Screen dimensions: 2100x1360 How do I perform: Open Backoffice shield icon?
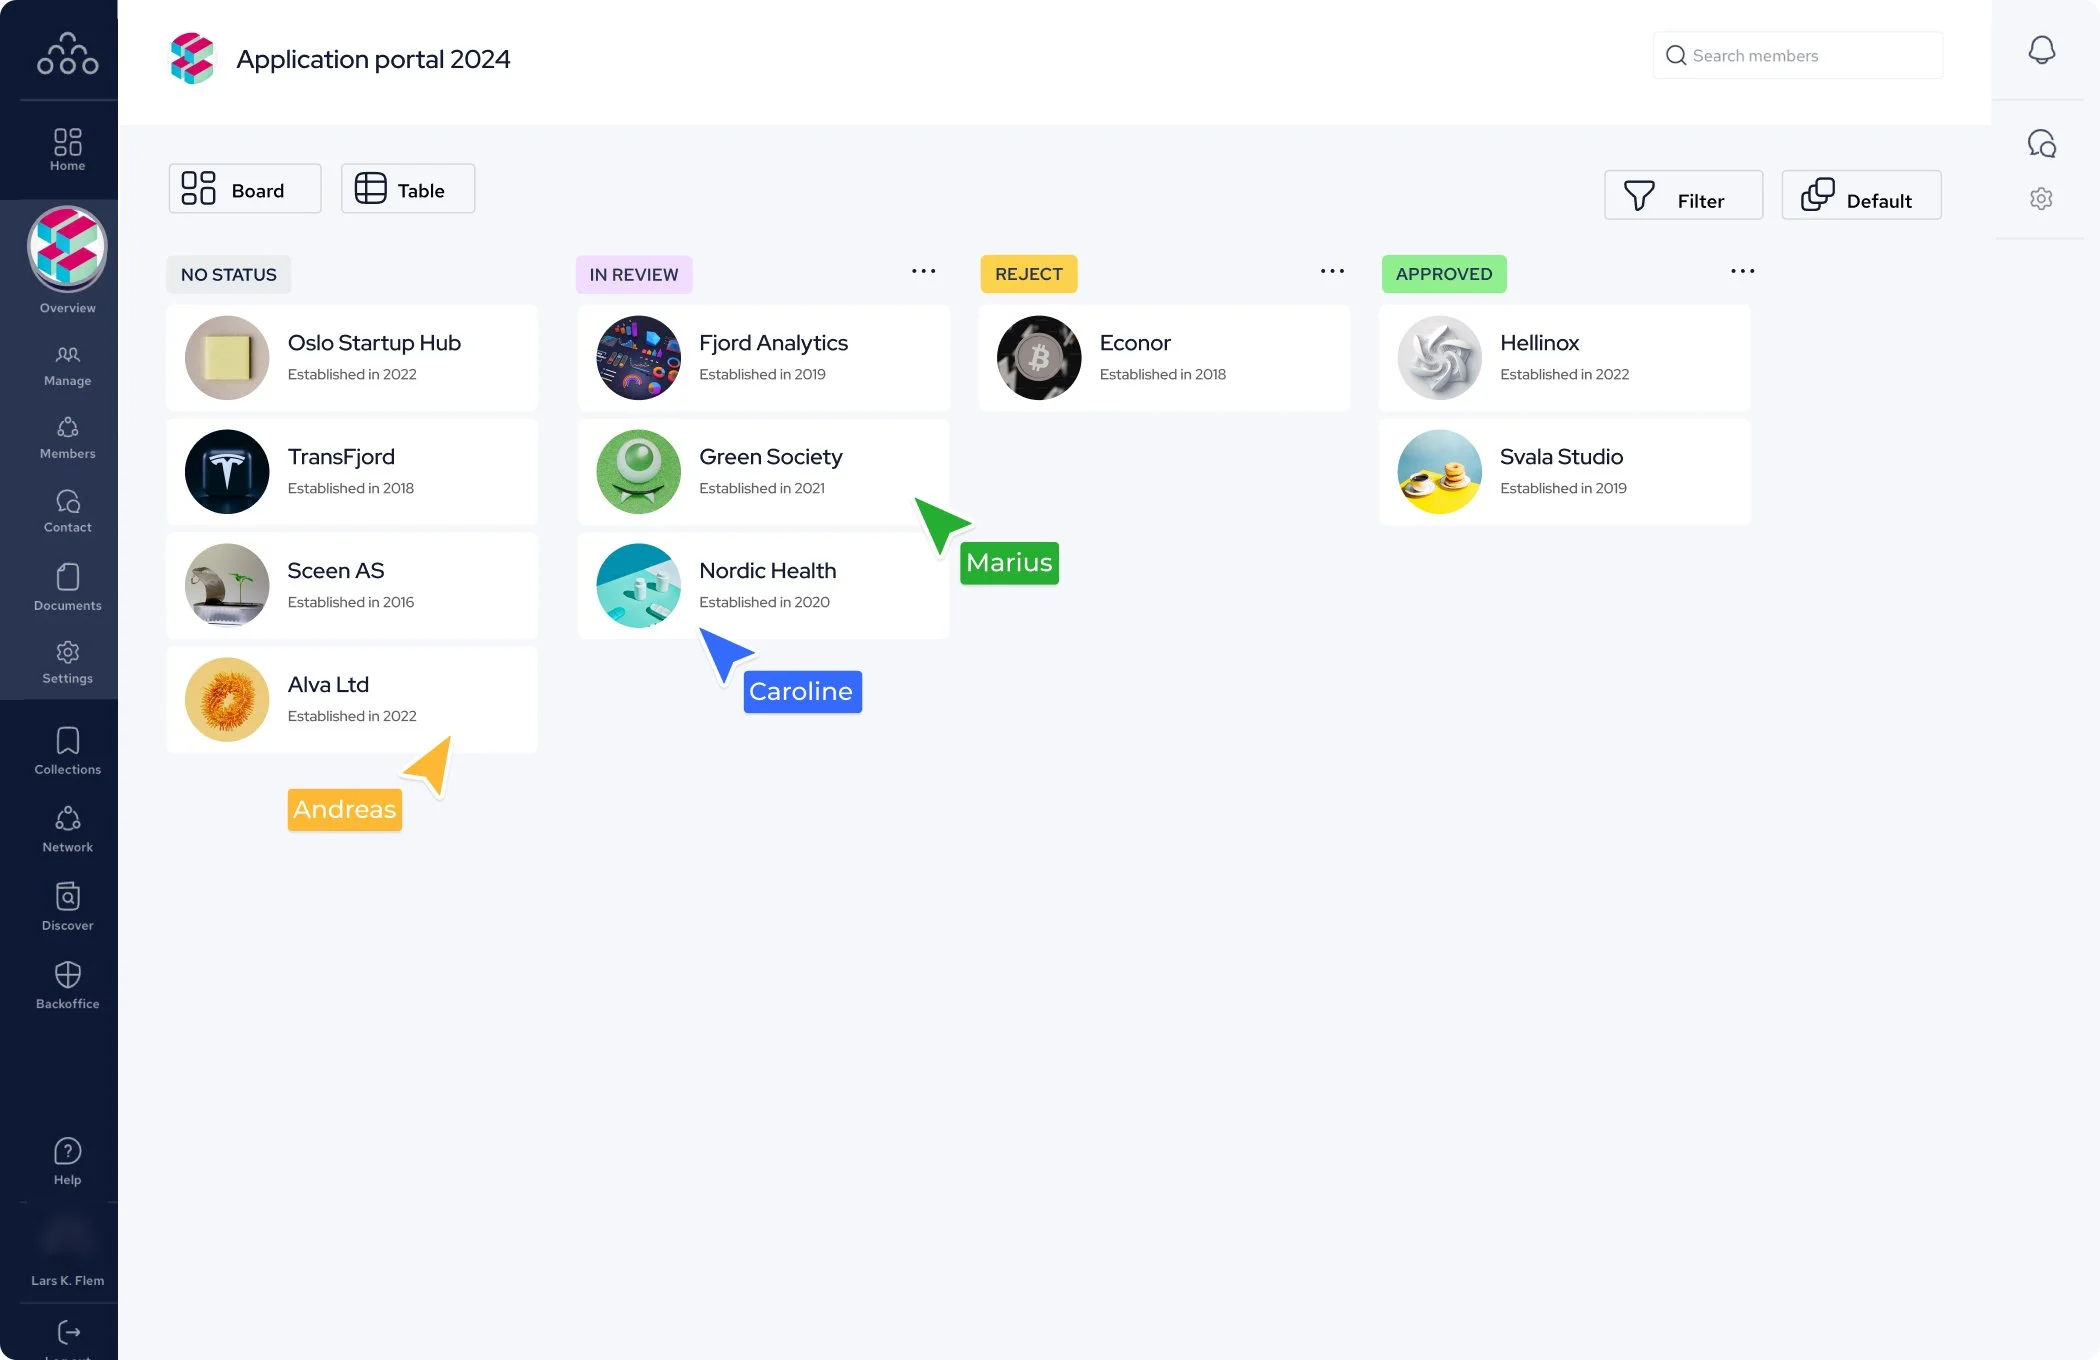(67, 984)
